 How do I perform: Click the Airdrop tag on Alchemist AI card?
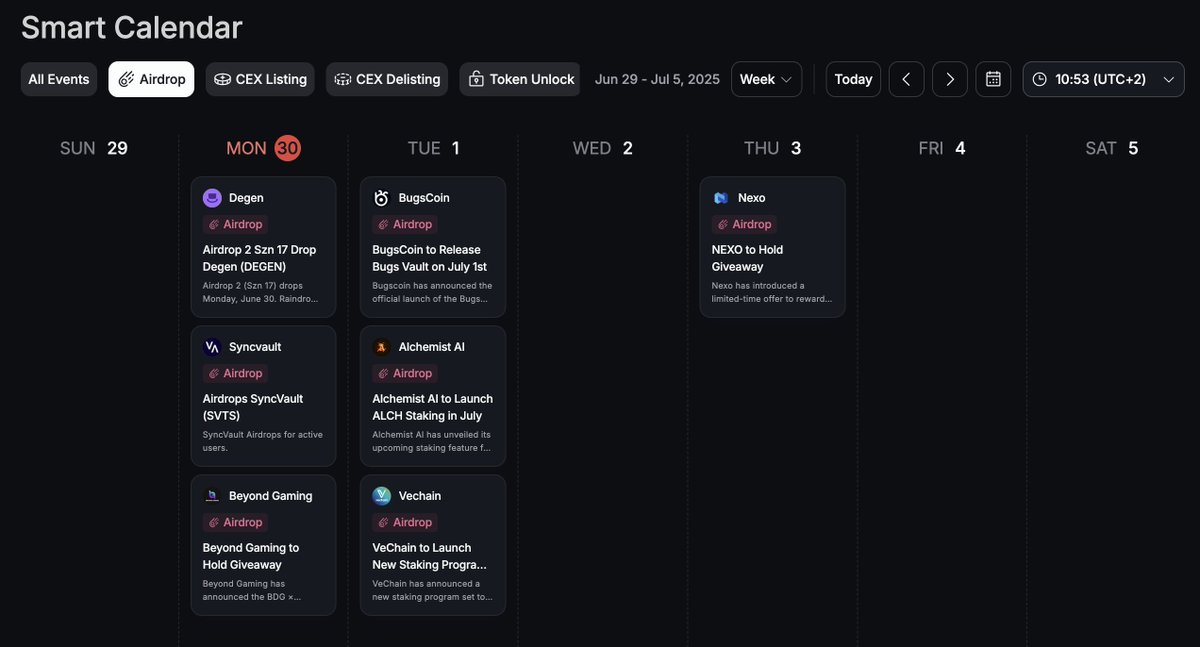(x=405, y=373)
